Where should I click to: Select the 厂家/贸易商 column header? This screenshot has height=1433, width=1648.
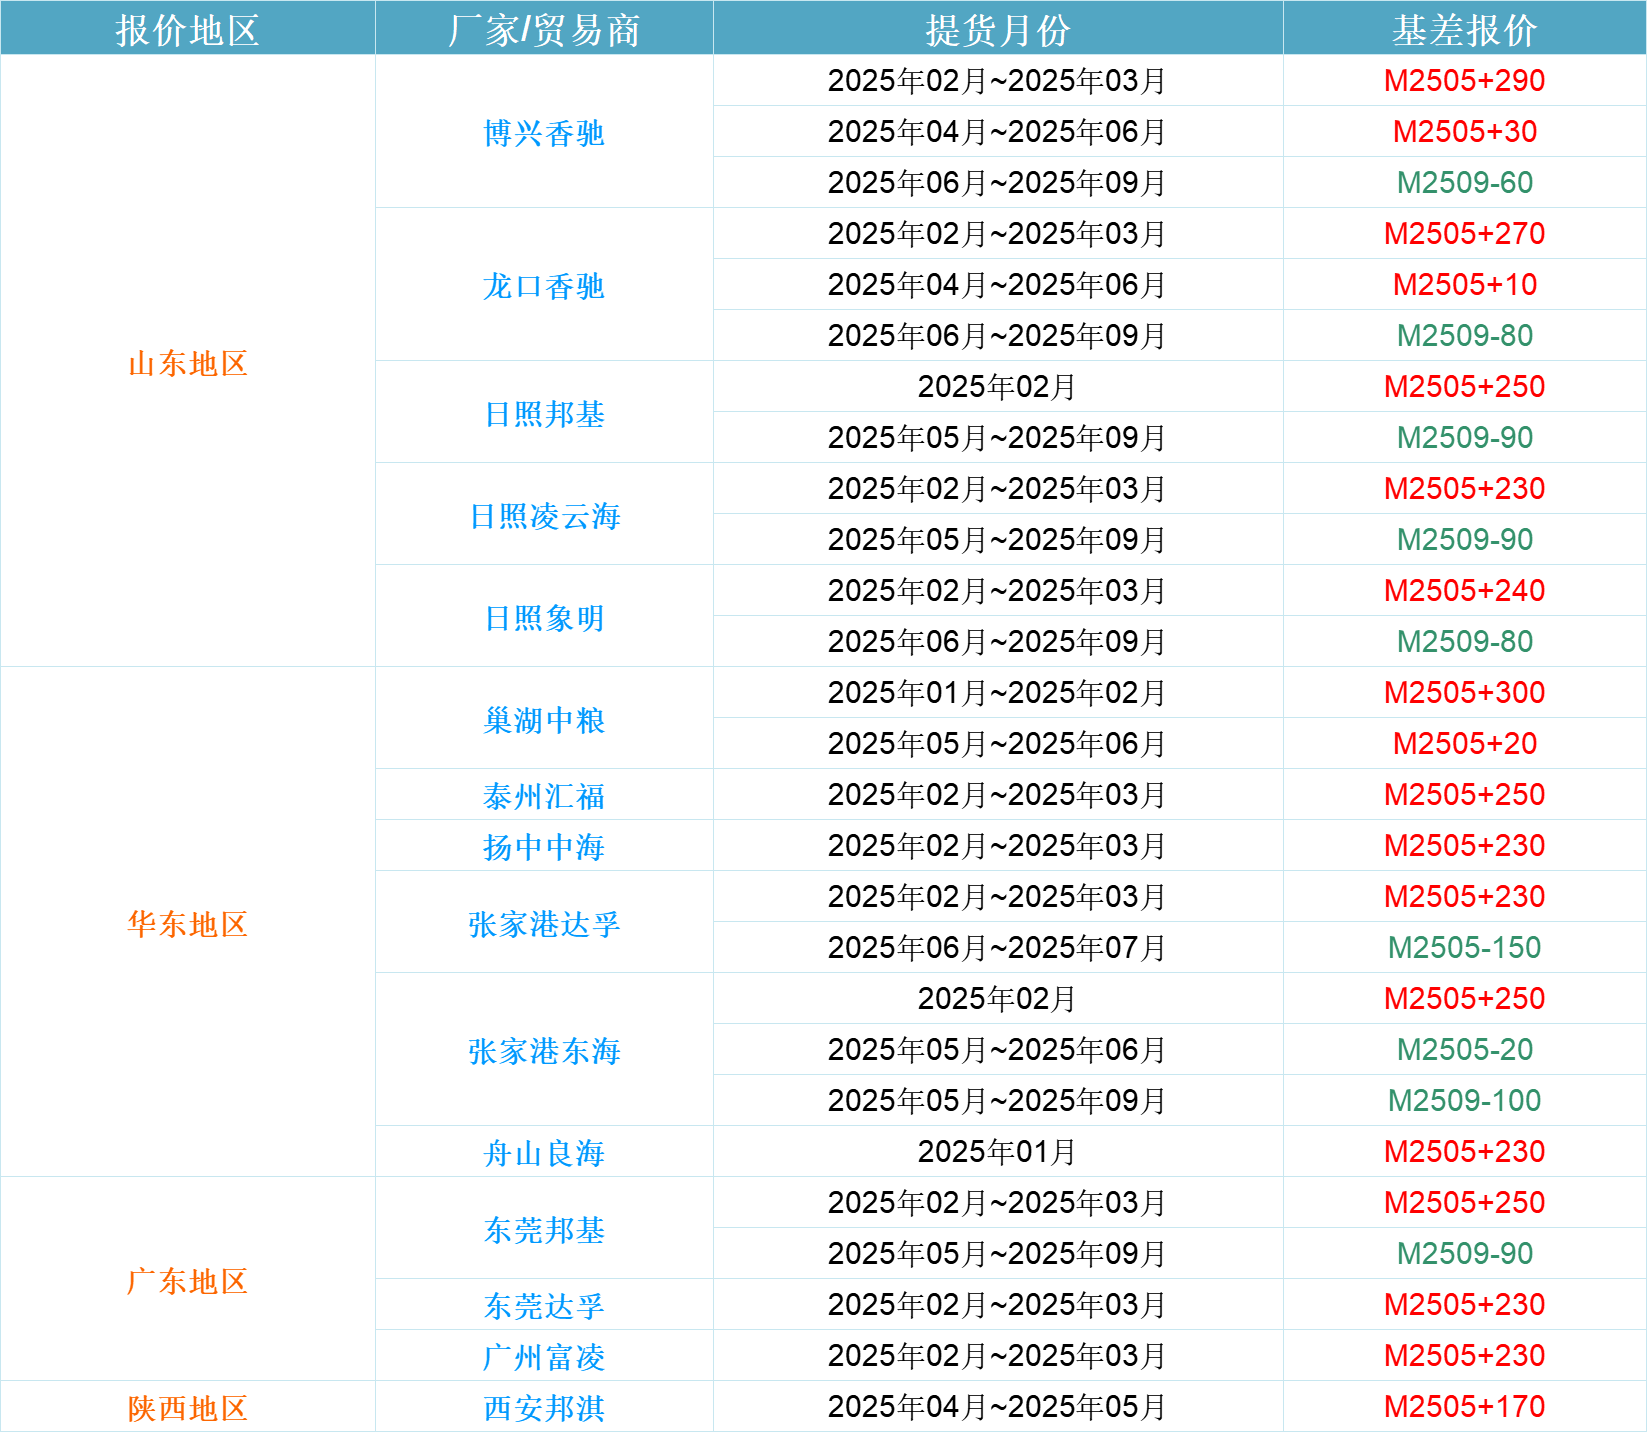[544, 29]
